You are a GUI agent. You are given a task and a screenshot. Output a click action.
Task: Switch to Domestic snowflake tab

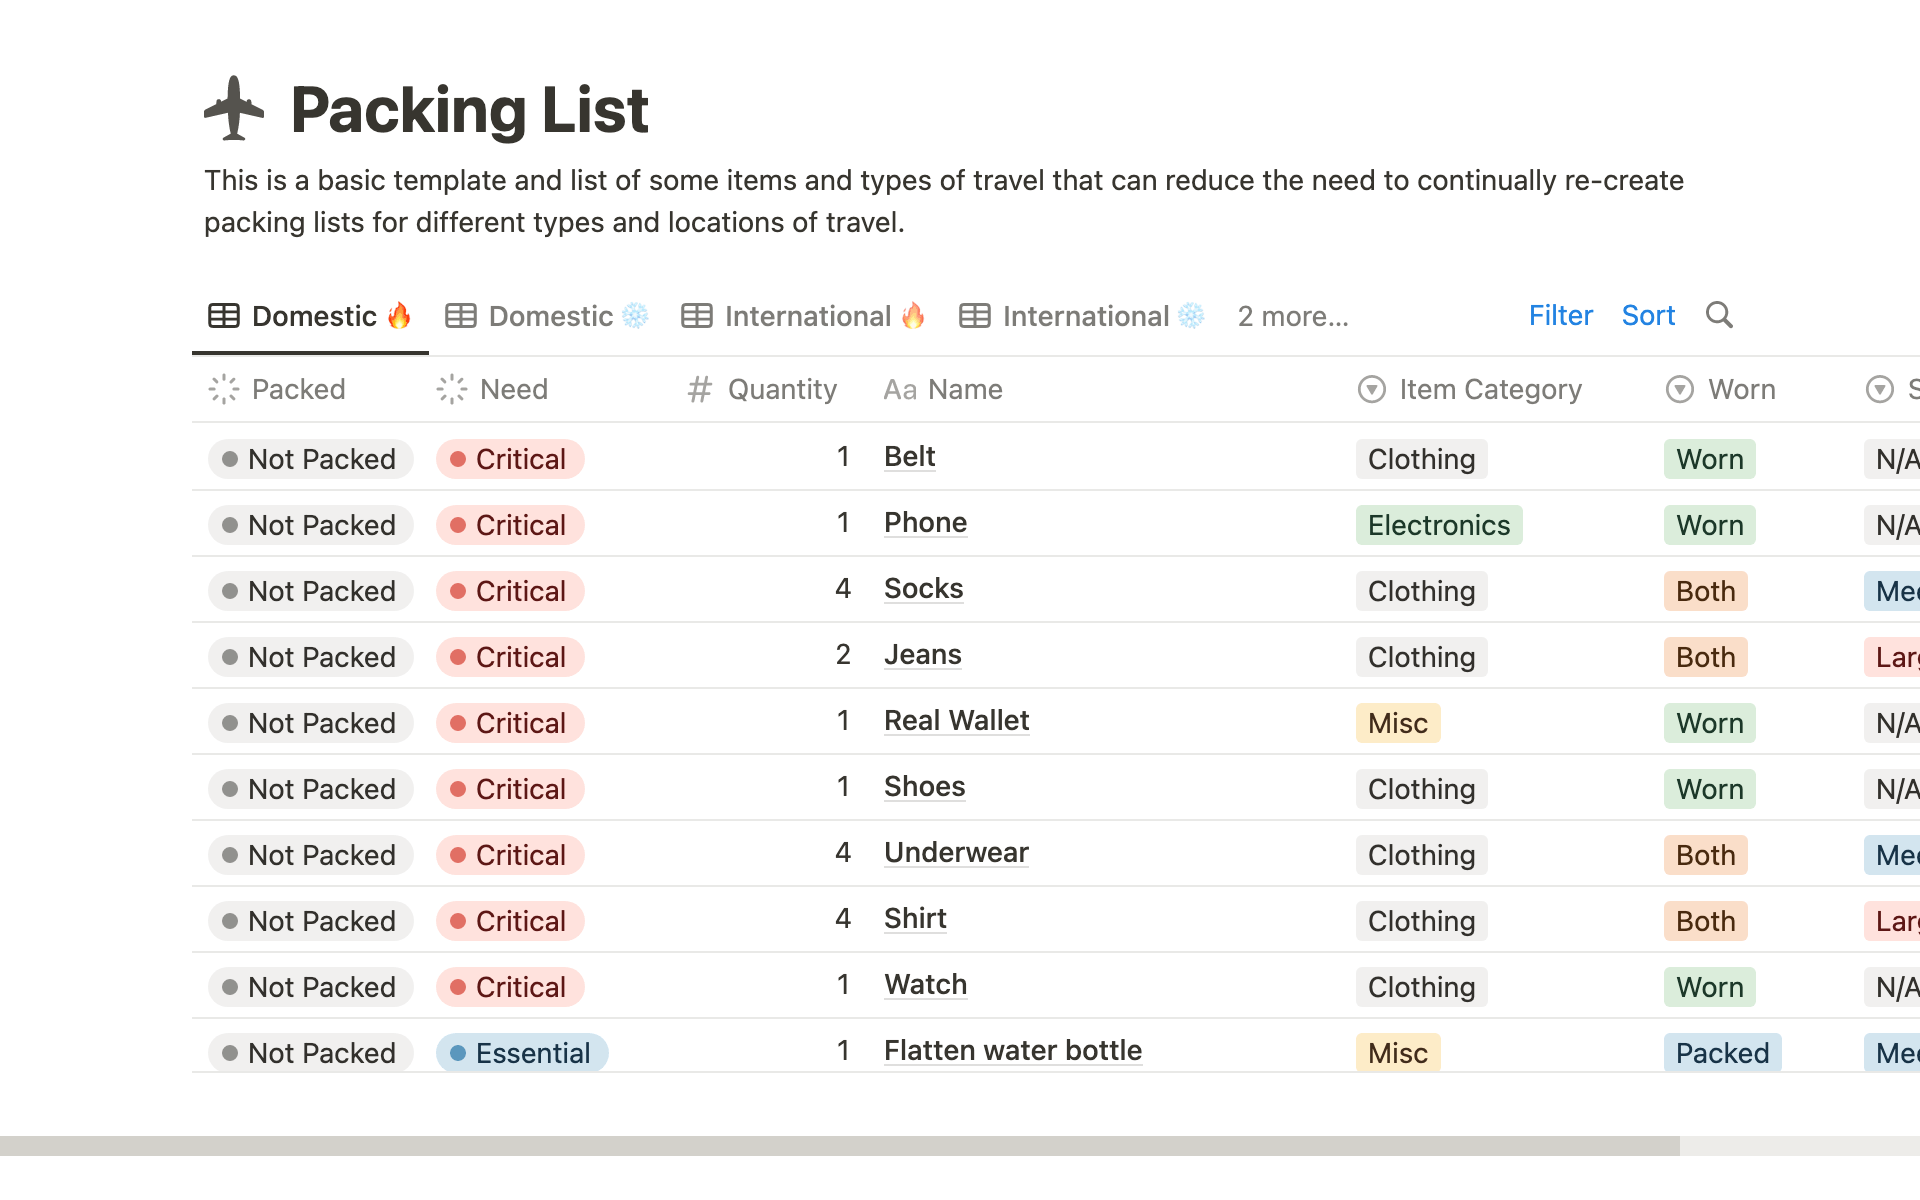(548, 316)
